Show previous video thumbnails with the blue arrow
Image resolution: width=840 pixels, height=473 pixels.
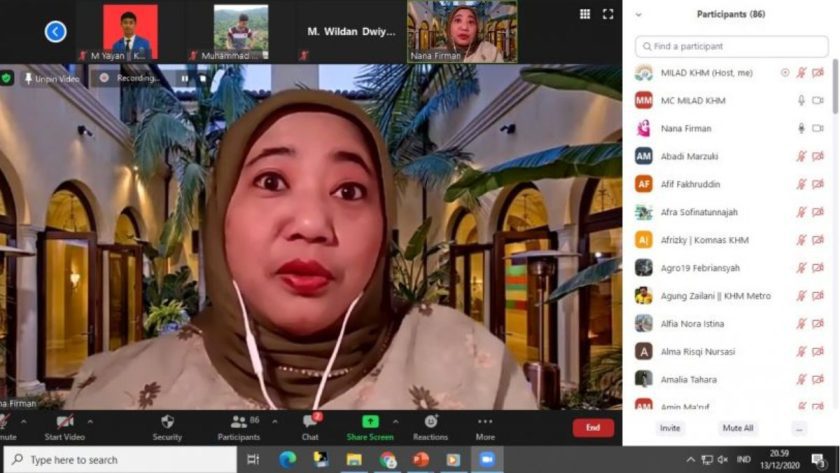click(x=55, y=32)
